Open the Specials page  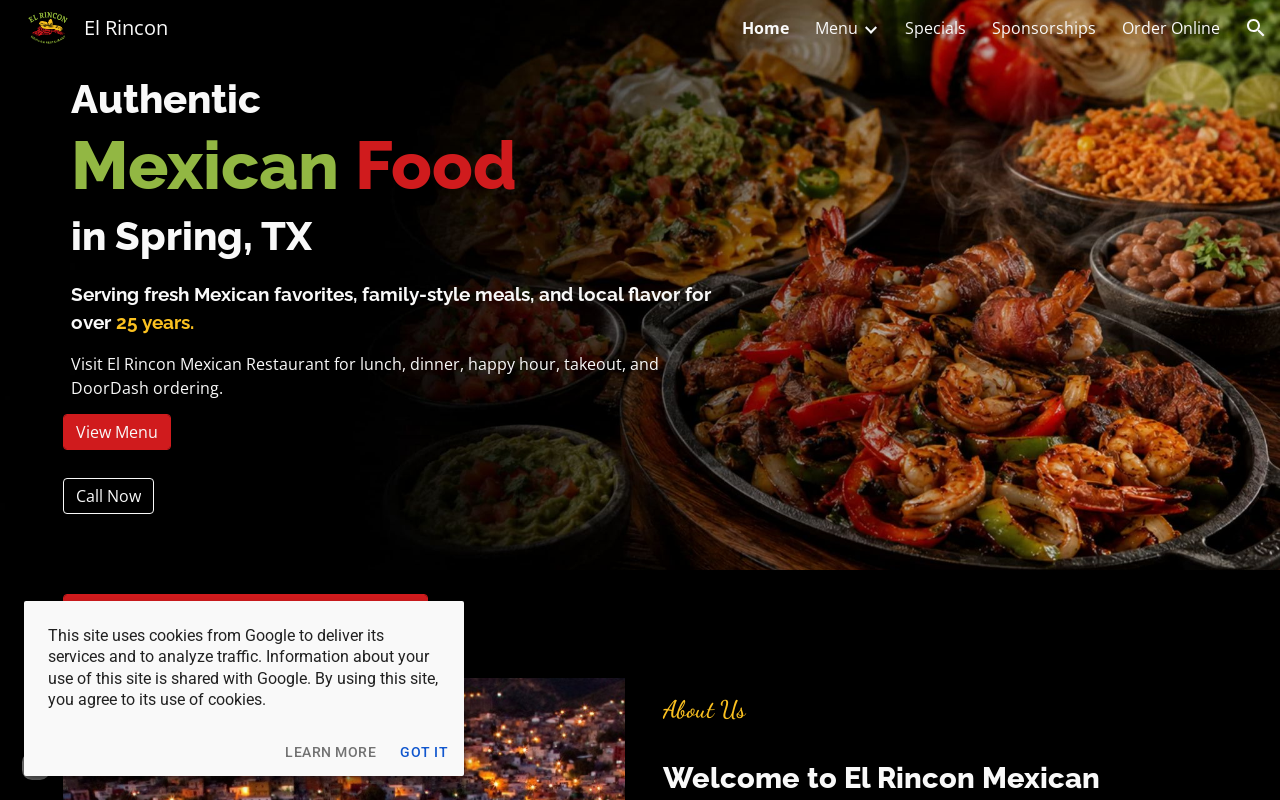[935, 28]
